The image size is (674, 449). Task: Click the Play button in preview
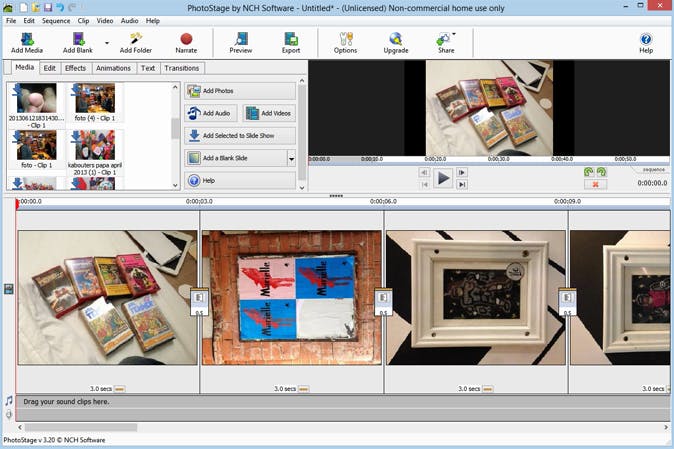tap(443, 178)
